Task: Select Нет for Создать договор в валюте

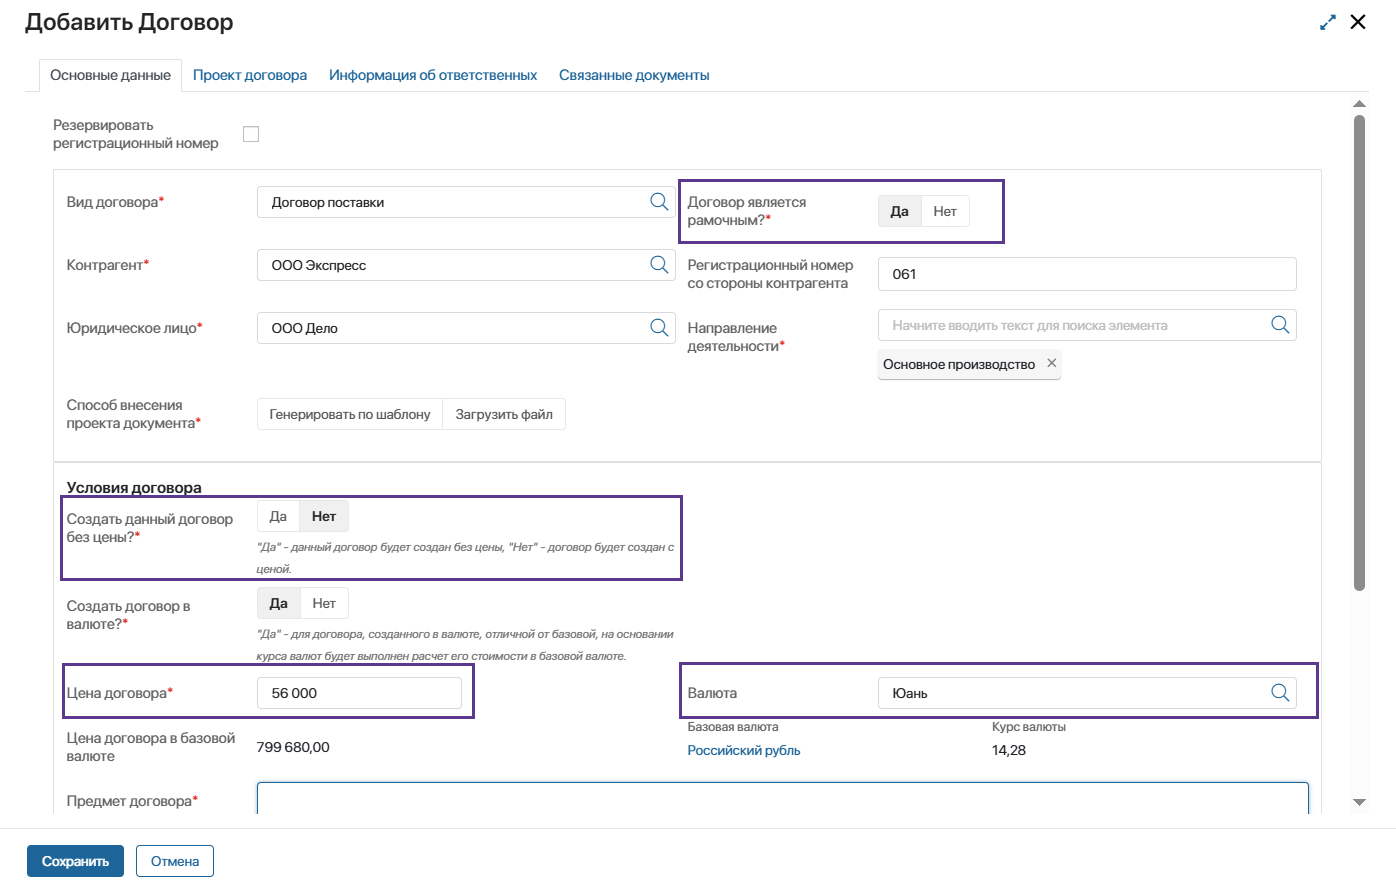Action: 324,604
